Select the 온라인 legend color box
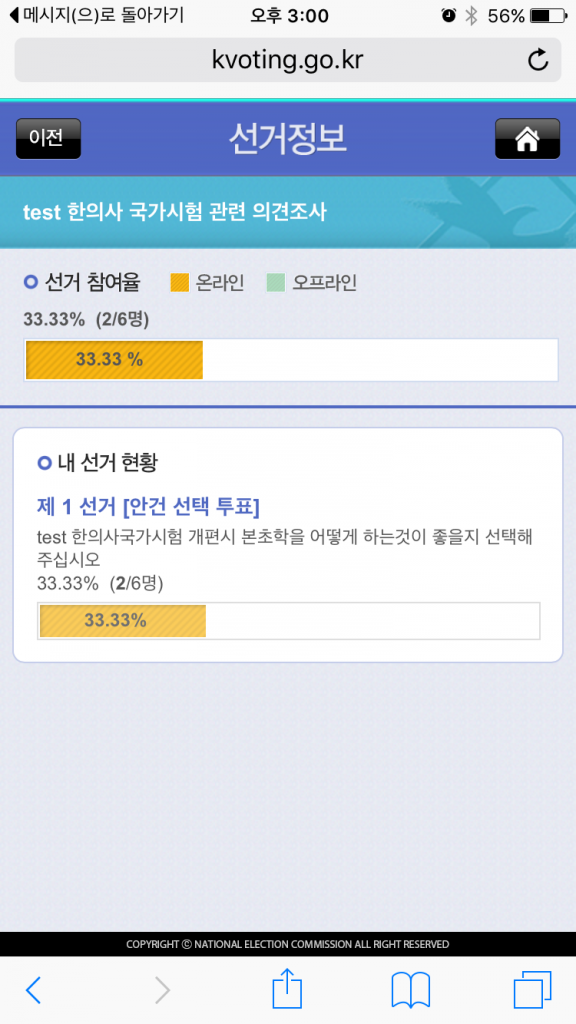 pos(179,283)
